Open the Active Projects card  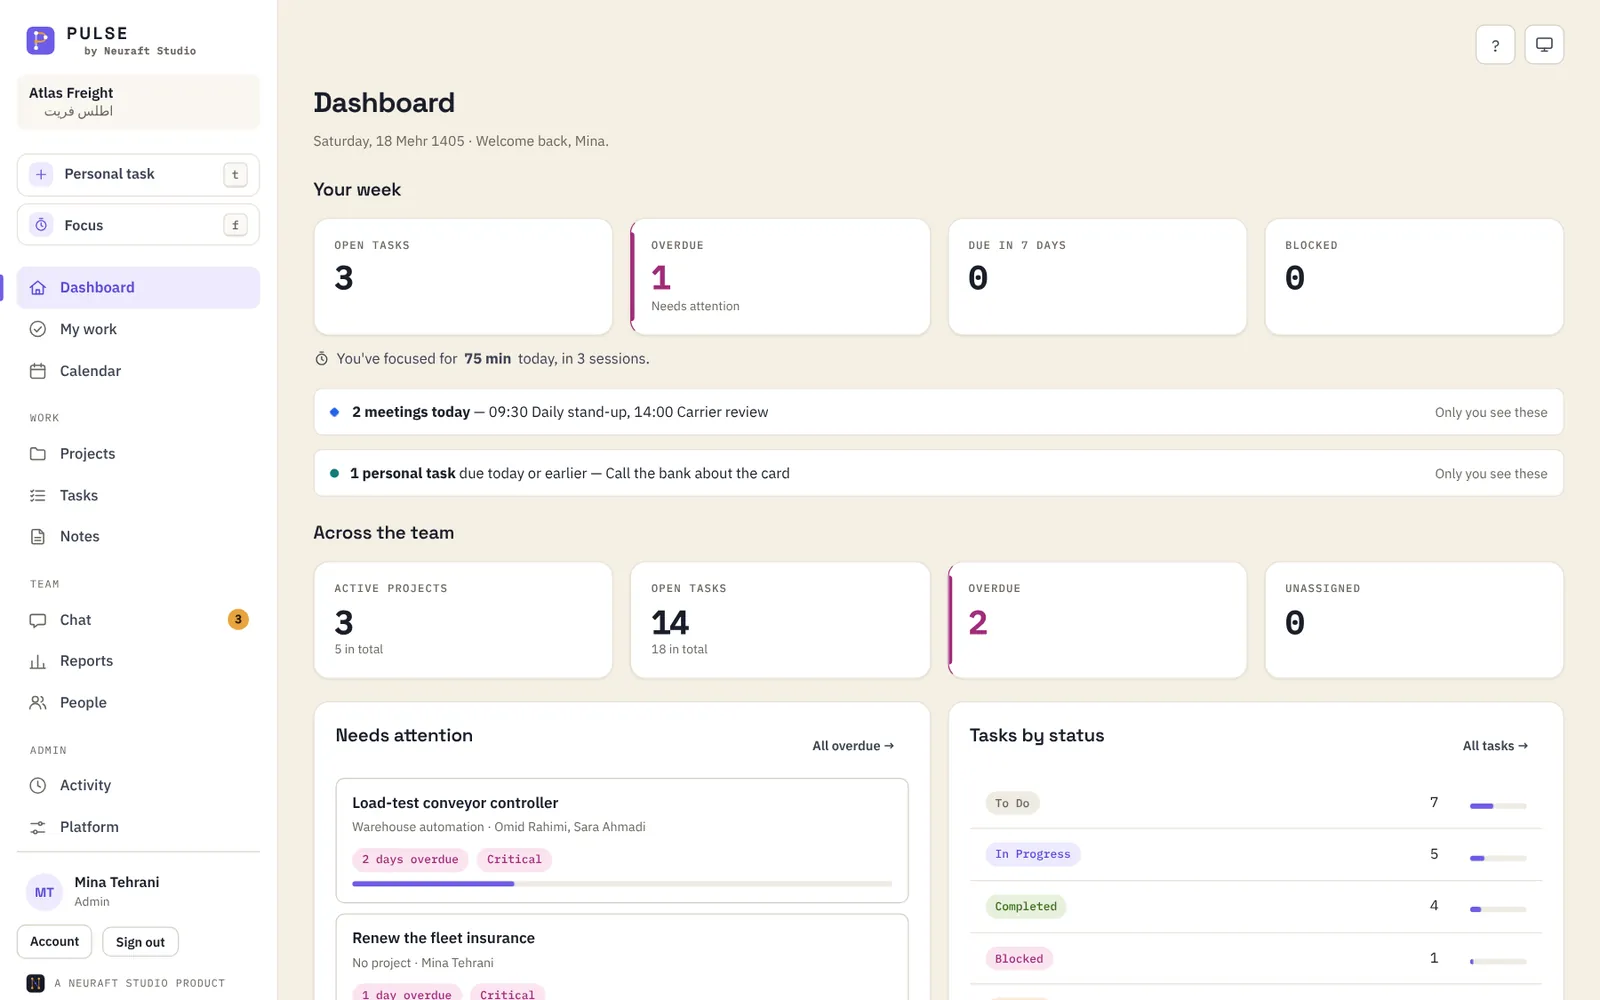[x=463, y=620]
